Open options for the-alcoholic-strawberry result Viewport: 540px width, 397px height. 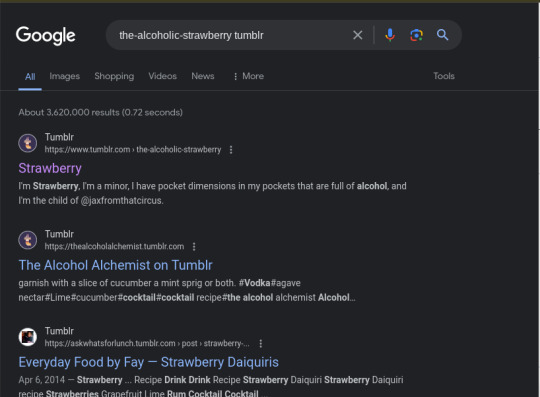[x=231, y=150]
